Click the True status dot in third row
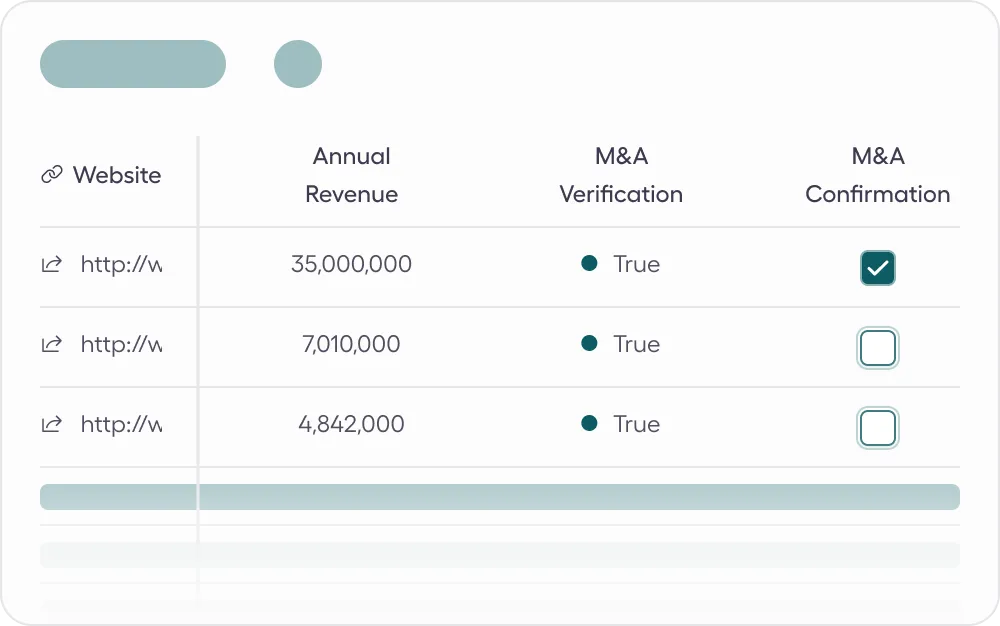 590,423
